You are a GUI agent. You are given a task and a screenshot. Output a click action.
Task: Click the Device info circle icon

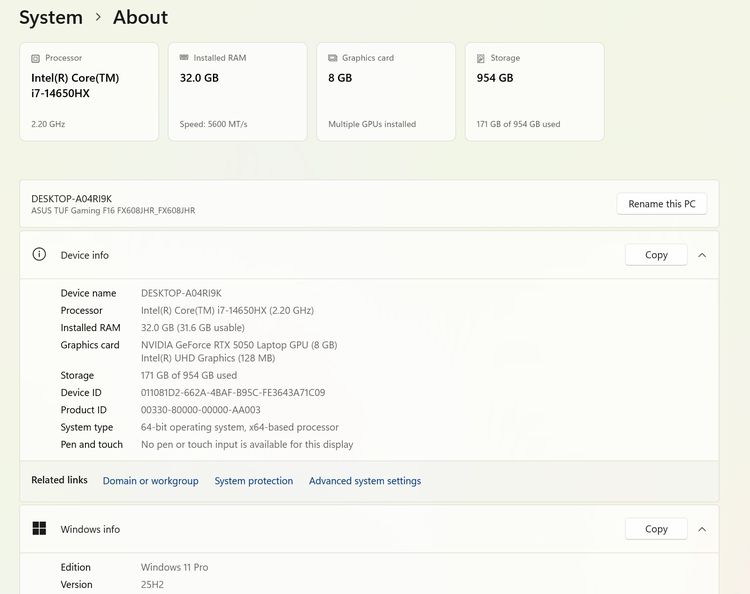pyautogui.click(x=39, y=254)
